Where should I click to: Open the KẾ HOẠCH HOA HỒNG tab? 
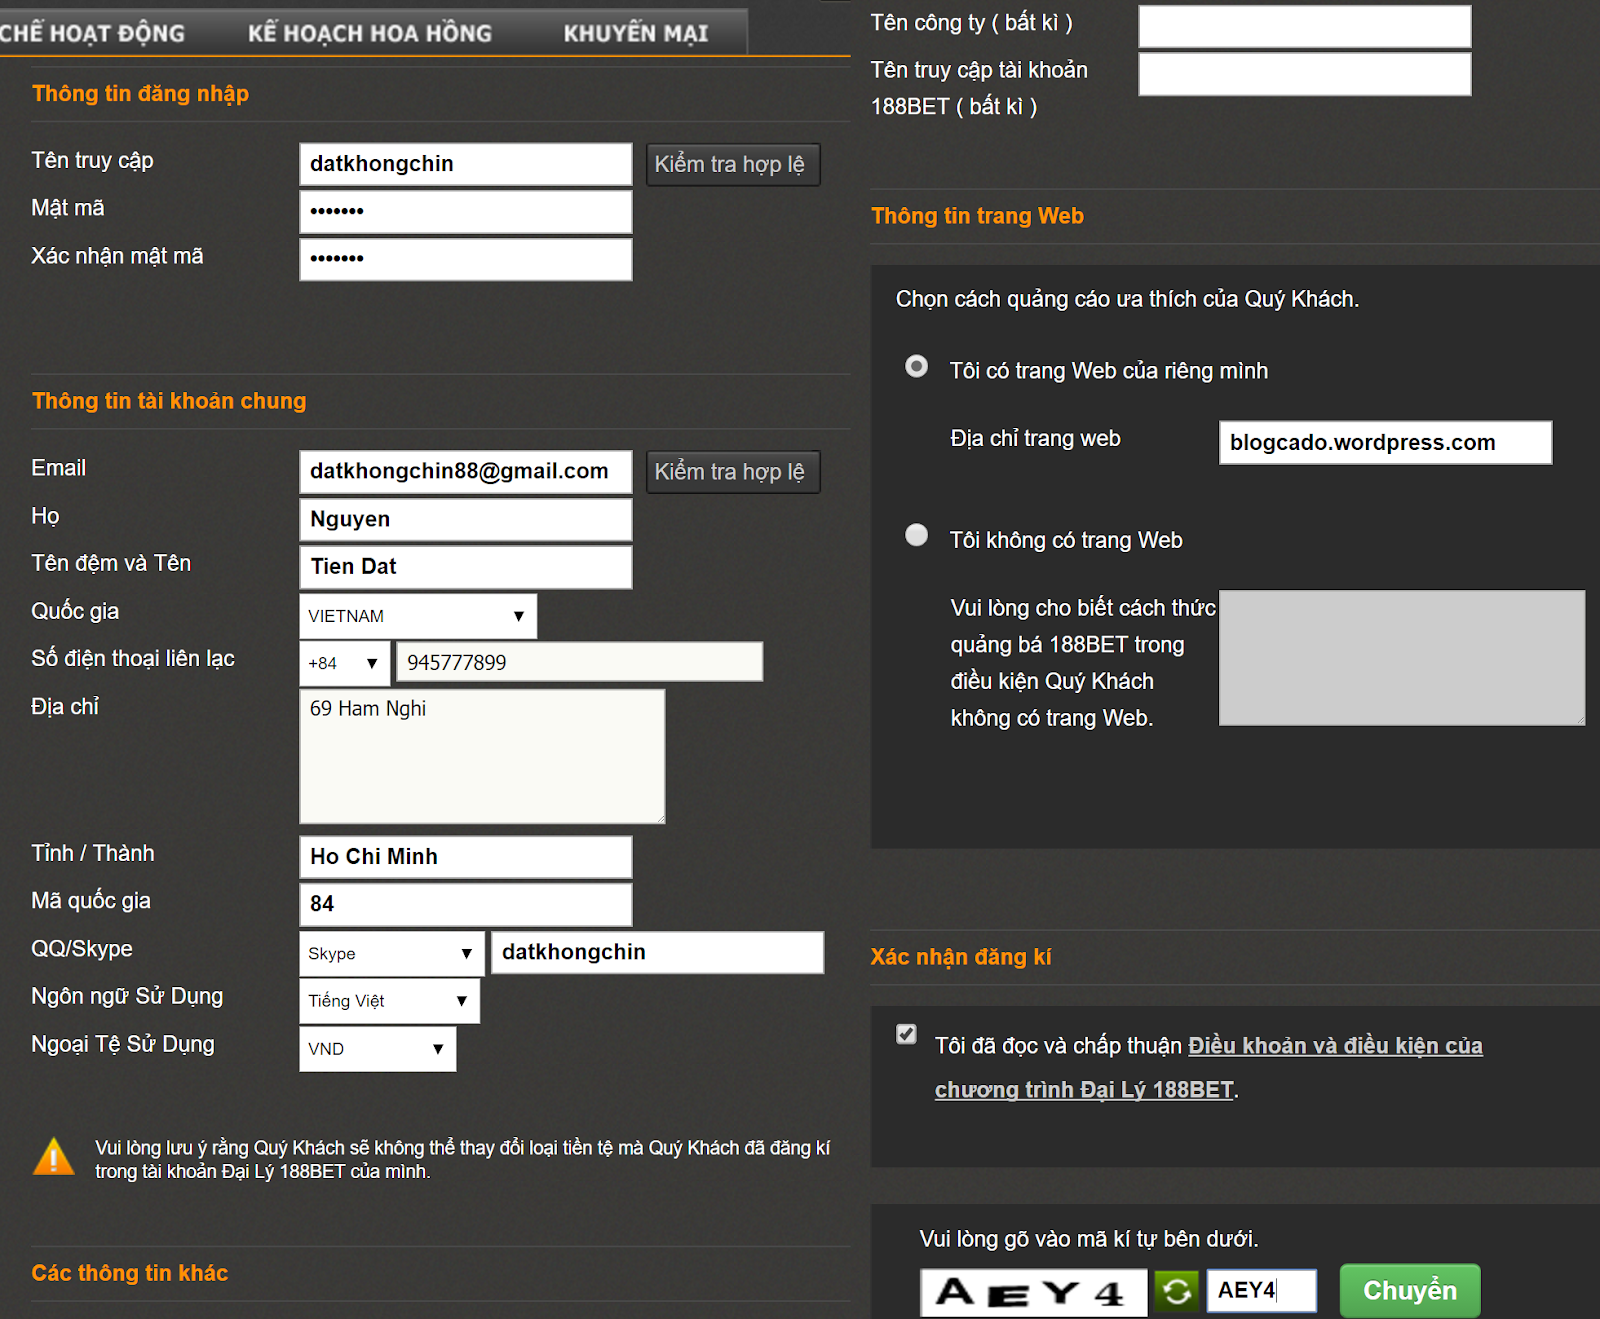[370, 33]
